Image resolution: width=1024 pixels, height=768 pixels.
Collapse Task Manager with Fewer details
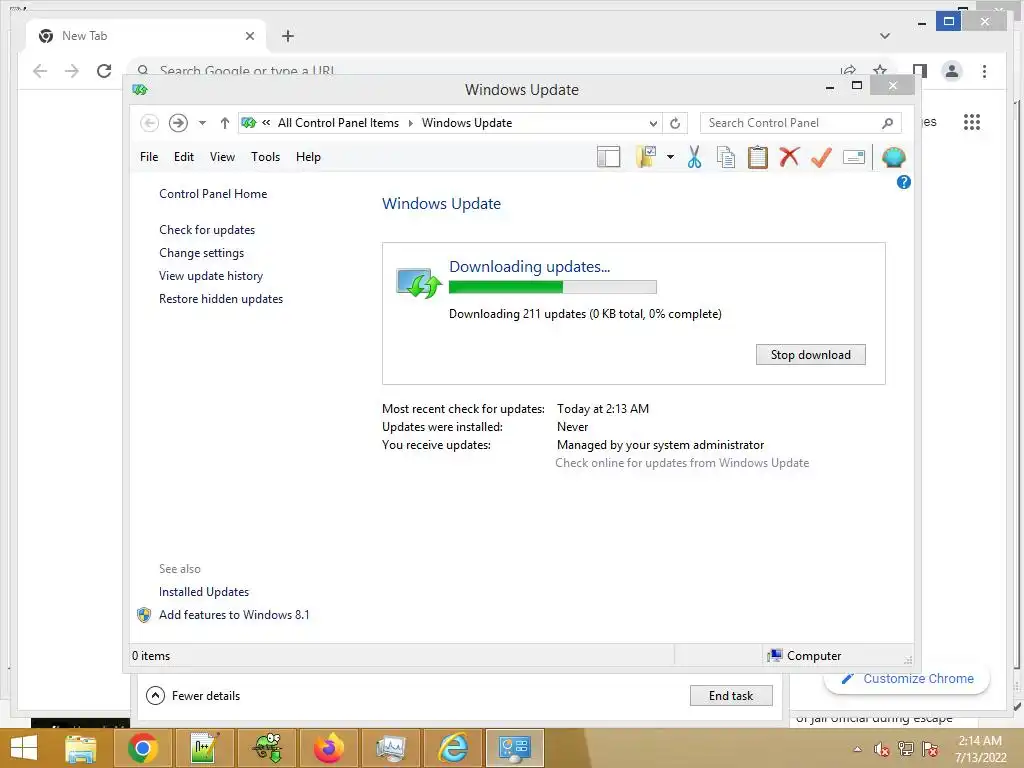click(193, 696)
